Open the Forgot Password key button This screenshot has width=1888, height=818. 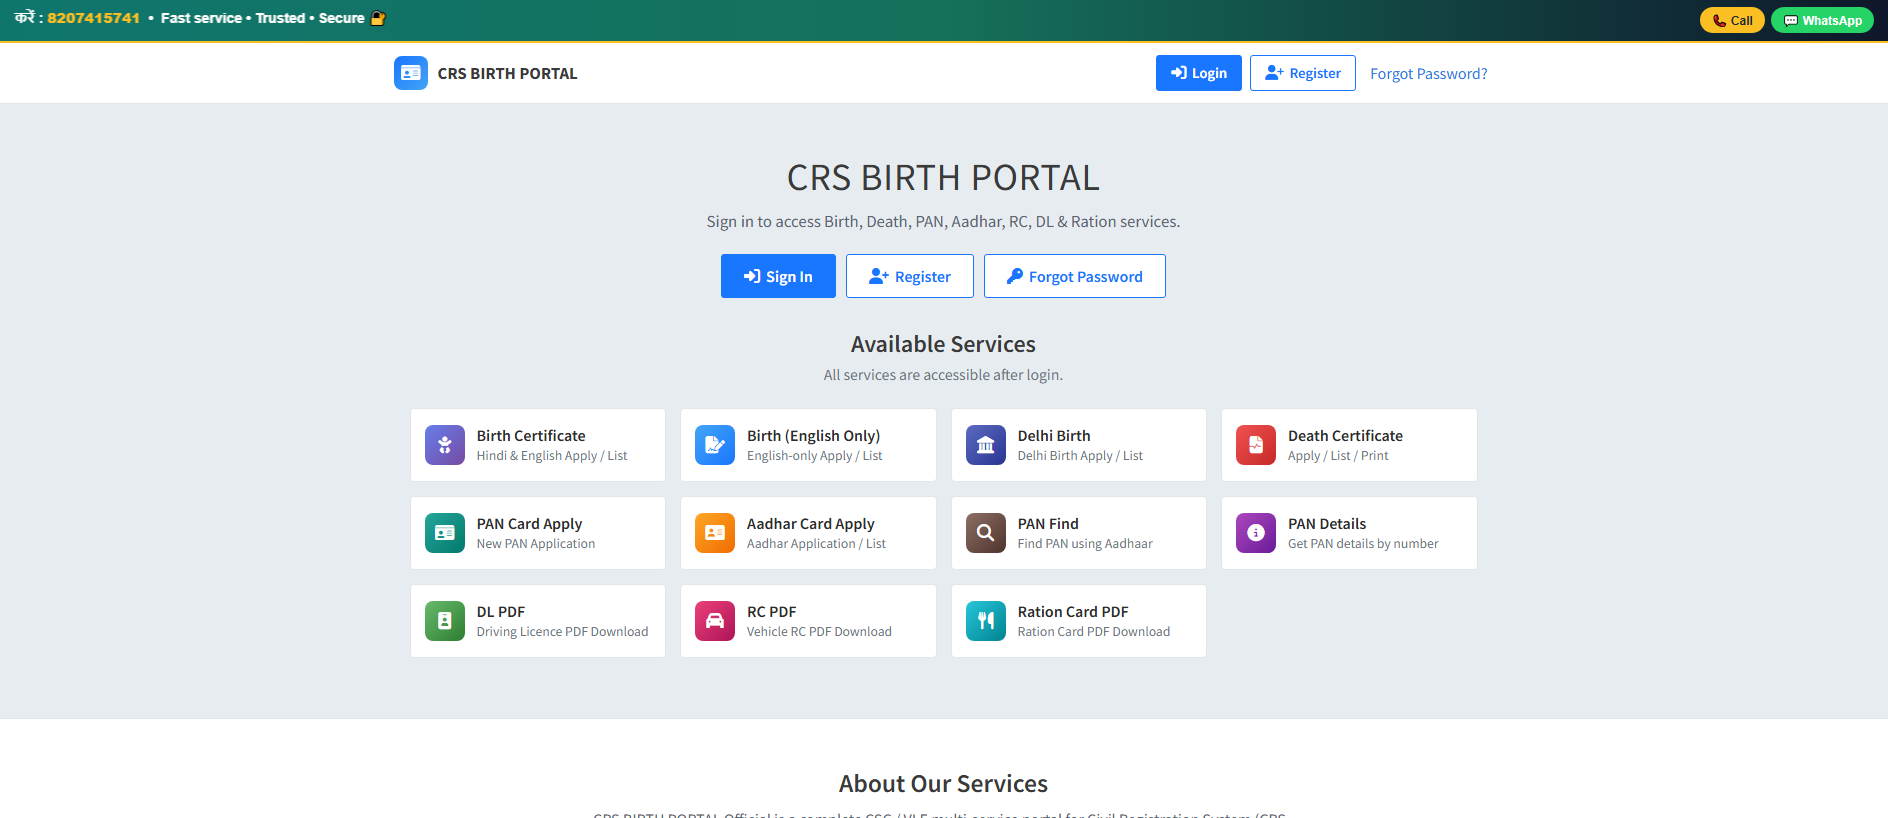click(x=1075, y=276)
